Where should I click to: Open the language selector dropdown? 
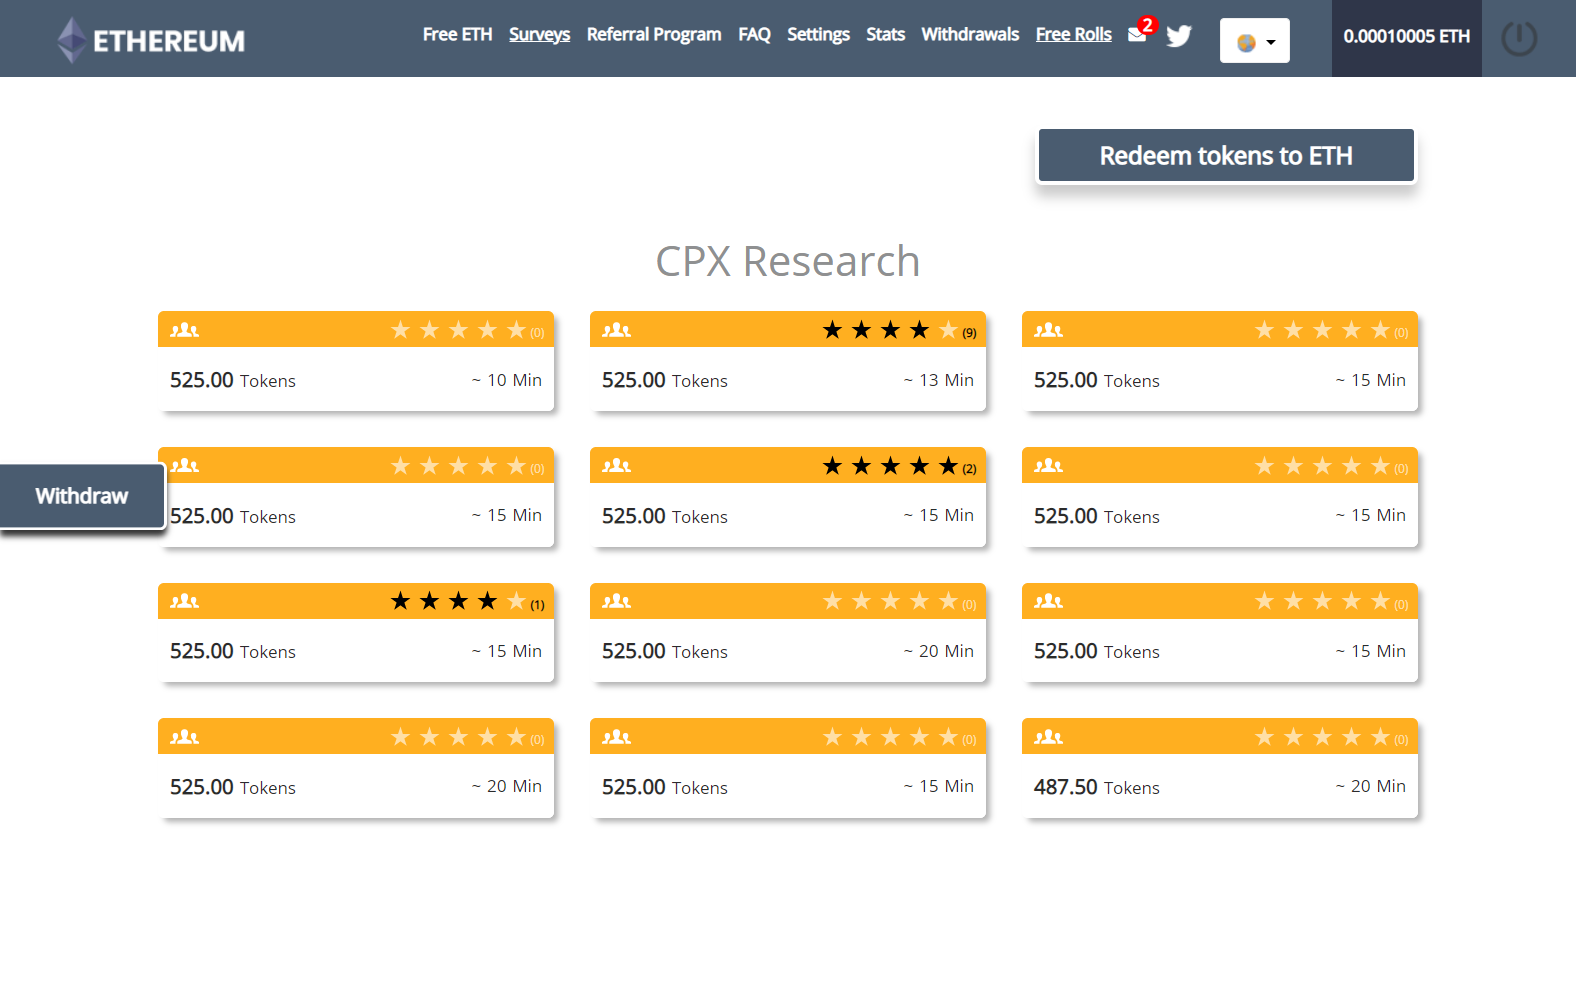point(1255,41)
